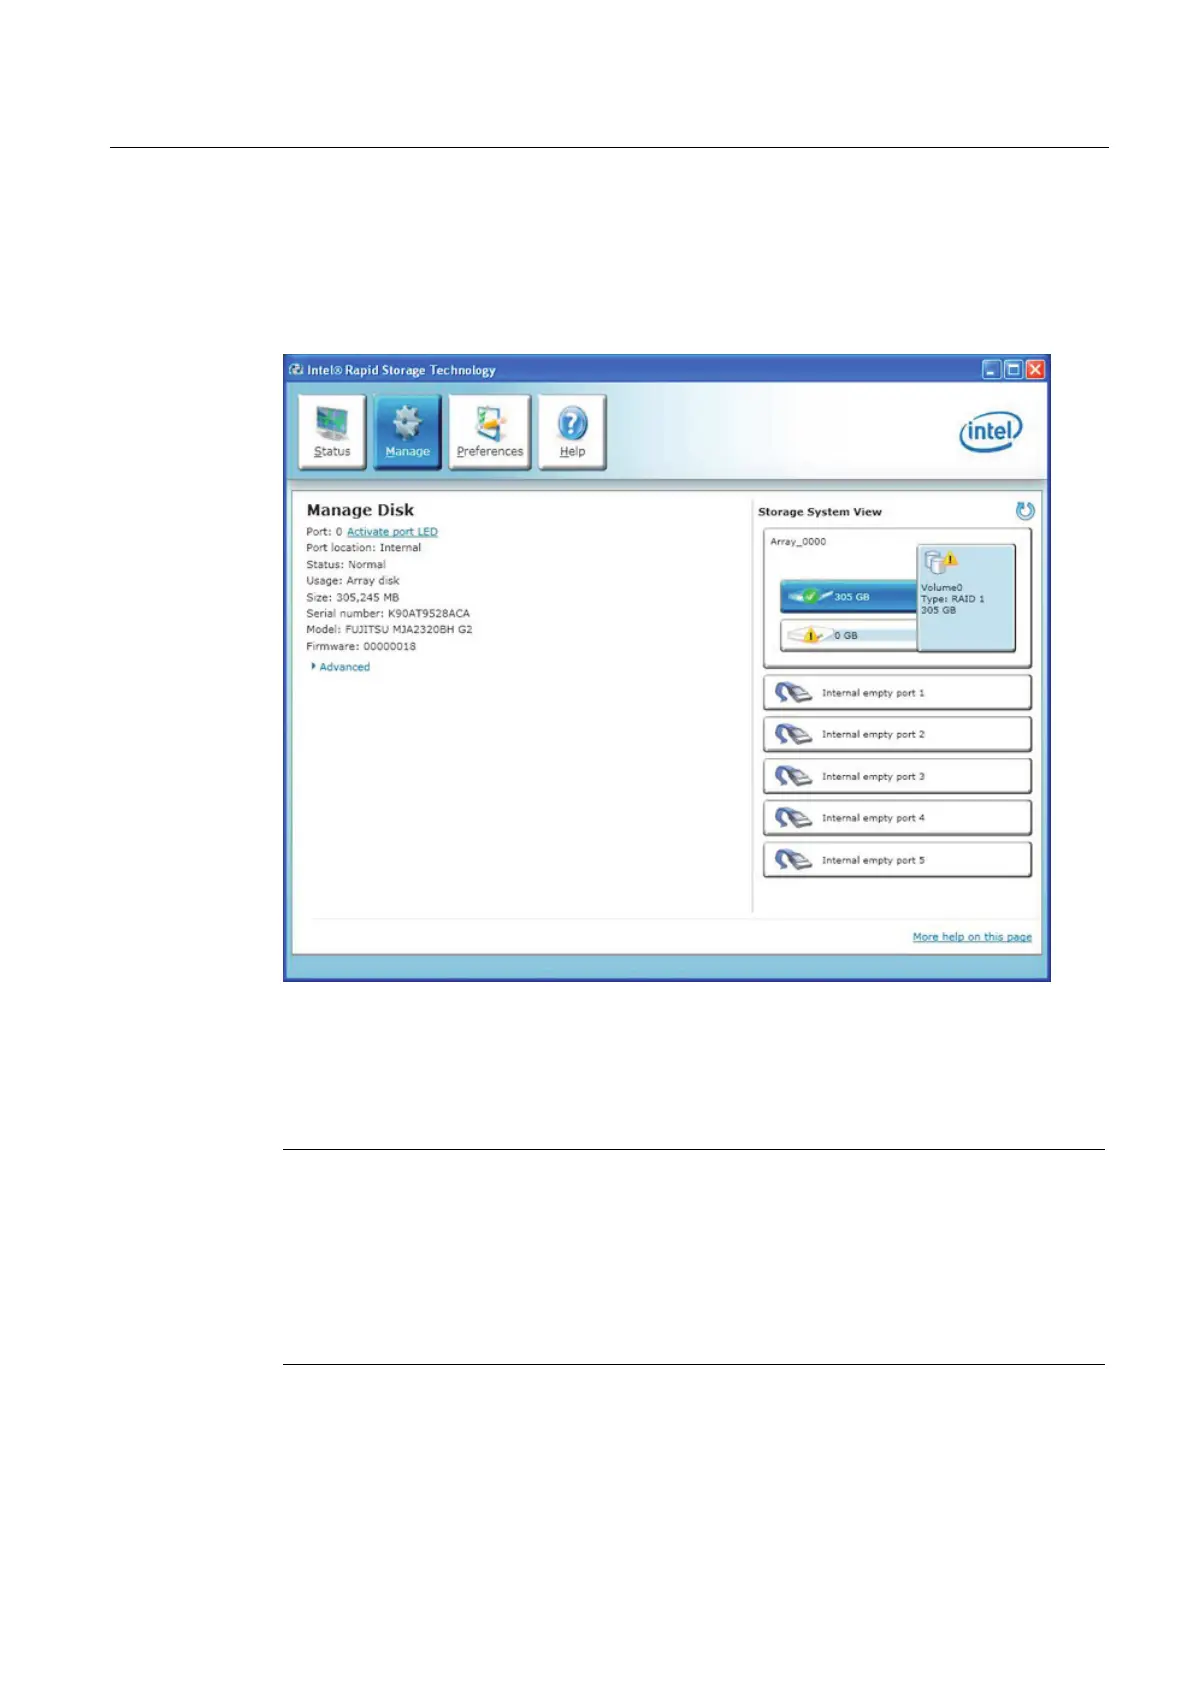
Task: Maximize the Intel Rapid Storage window
Action: click(x=1013, y=370)
